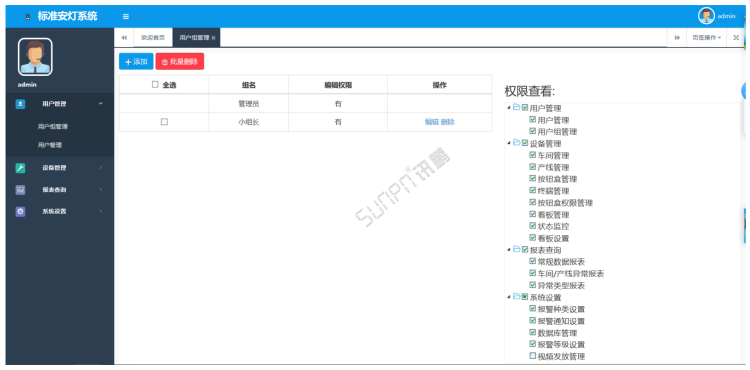Click the hamburger menu icon in header

click(126, 17)
